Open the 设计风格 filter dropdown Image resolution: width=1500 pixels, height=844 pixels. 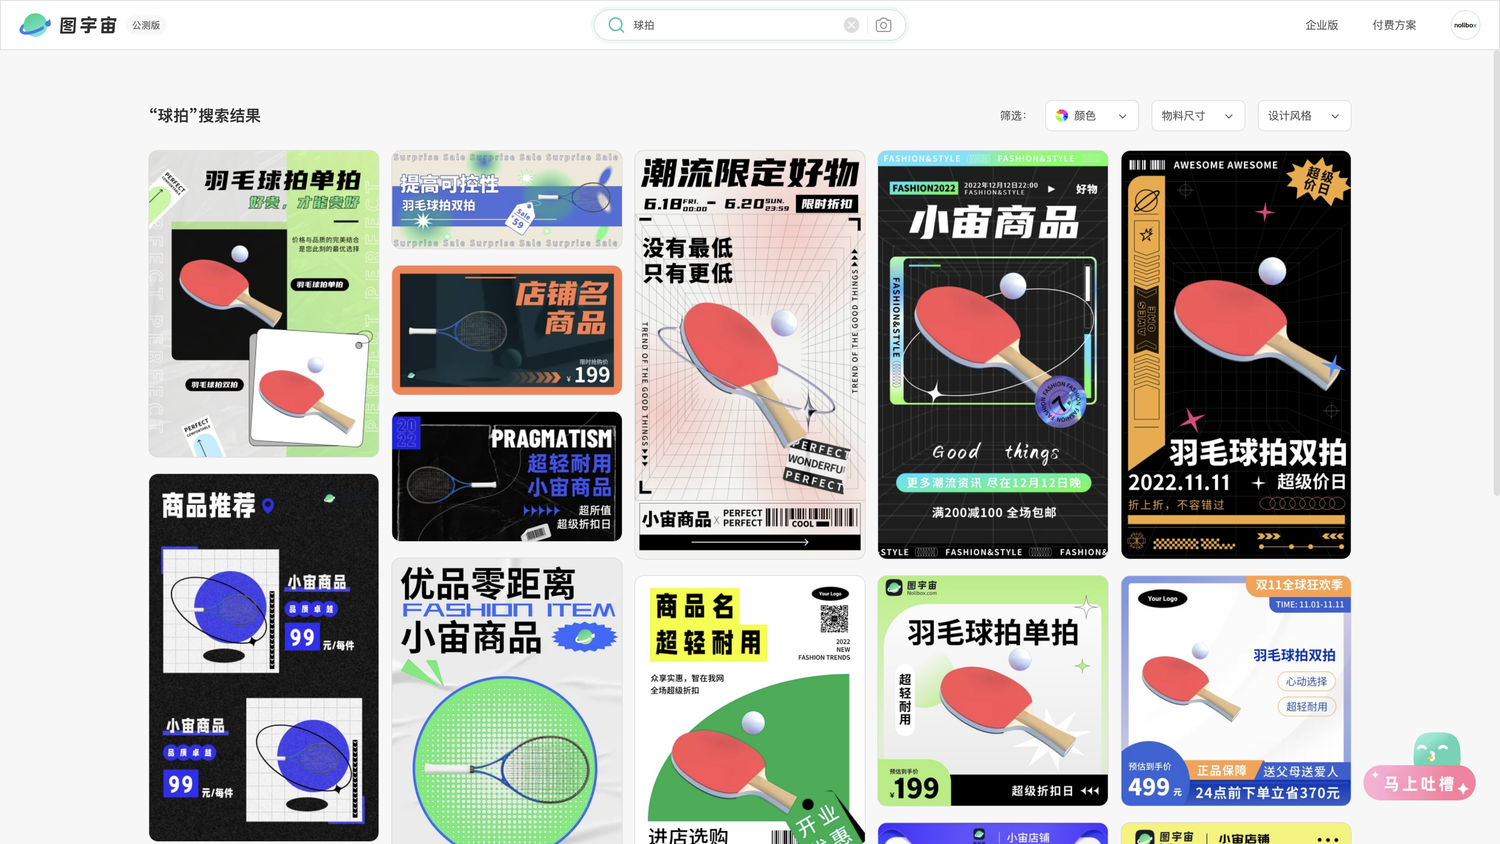[1304, 116]
